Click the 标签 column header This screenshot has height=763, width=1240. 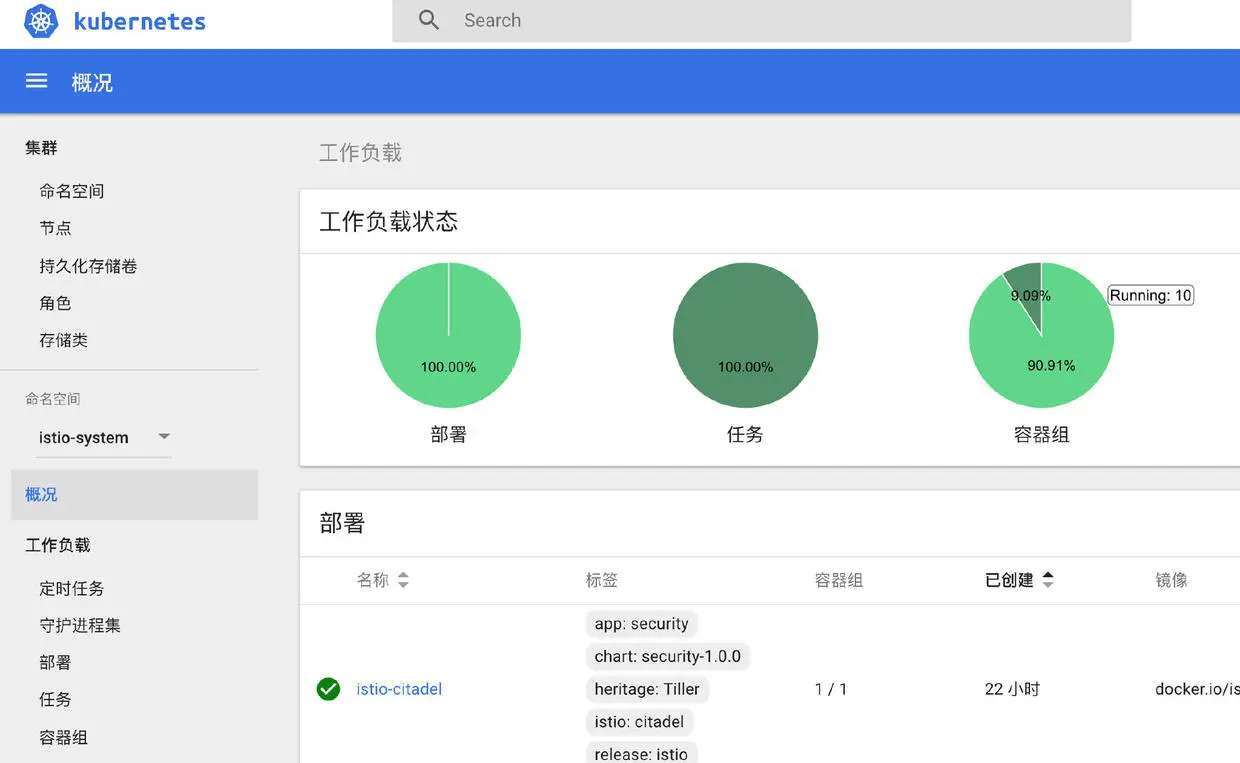coord(602,580)
